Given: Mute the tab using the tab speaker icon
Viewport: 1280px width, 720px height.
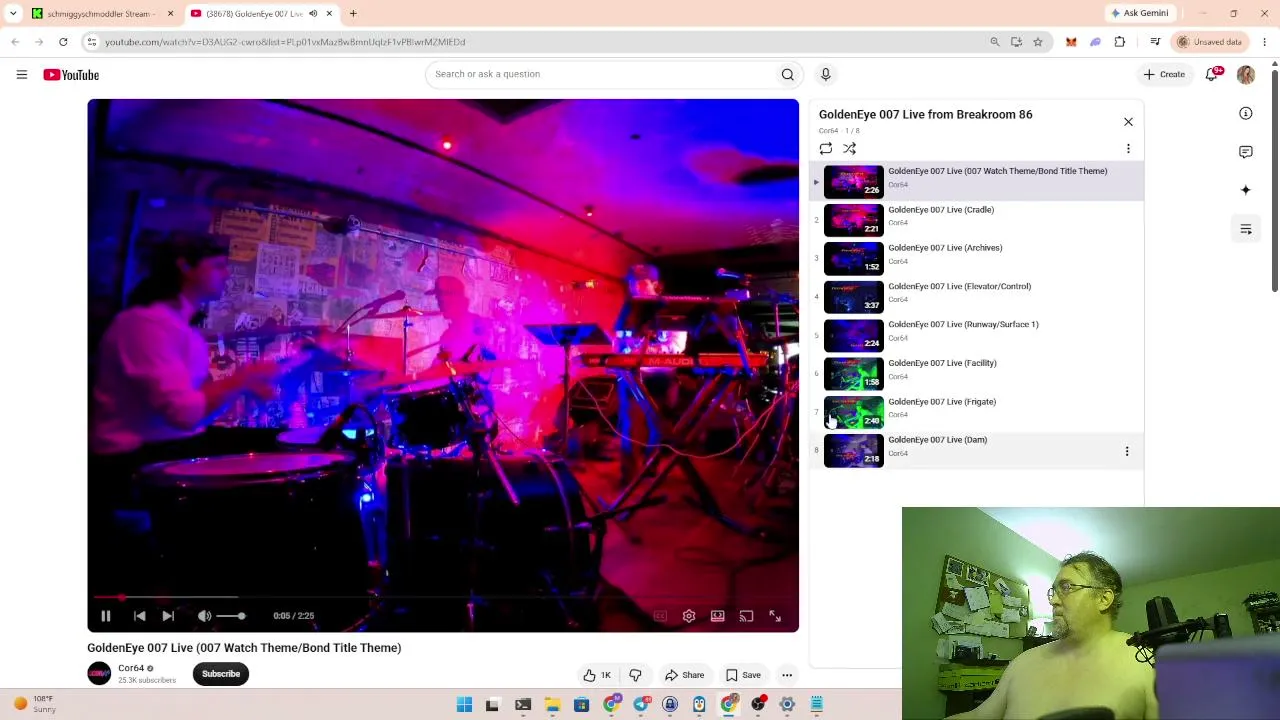Looking at the screenshot, I should coord(313,14).
